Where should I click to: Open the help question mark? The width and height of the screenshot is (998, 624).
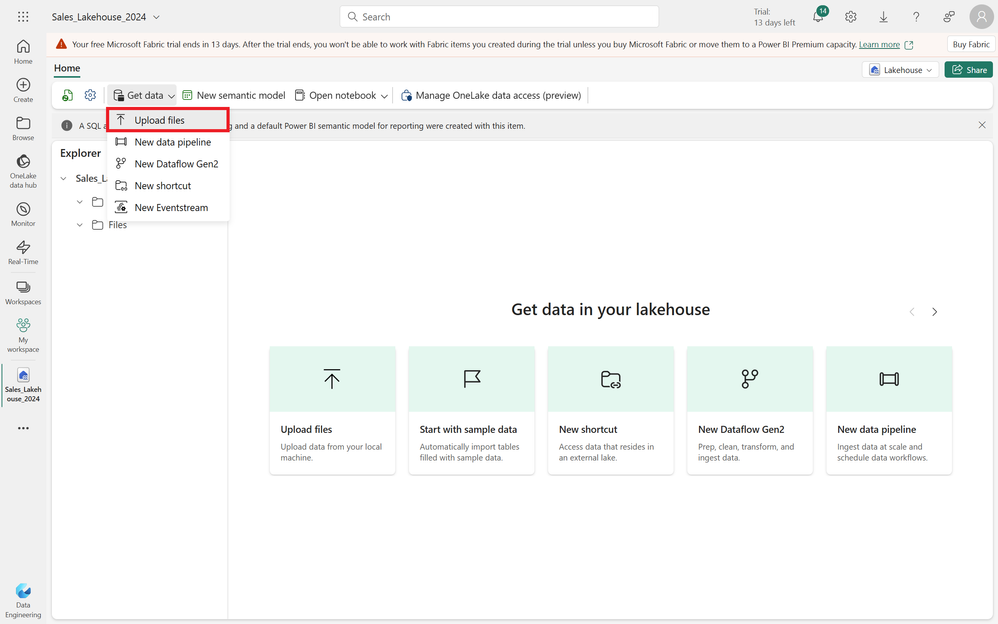tap(916, 17)
